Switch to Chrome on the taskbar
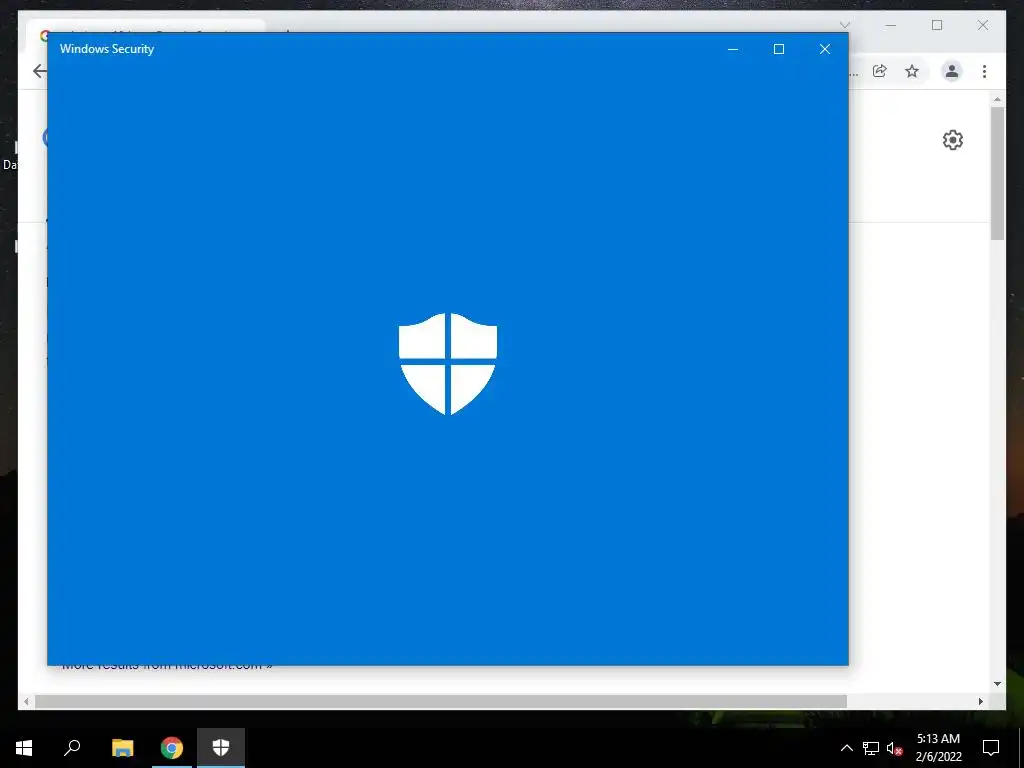 (172, 748)
